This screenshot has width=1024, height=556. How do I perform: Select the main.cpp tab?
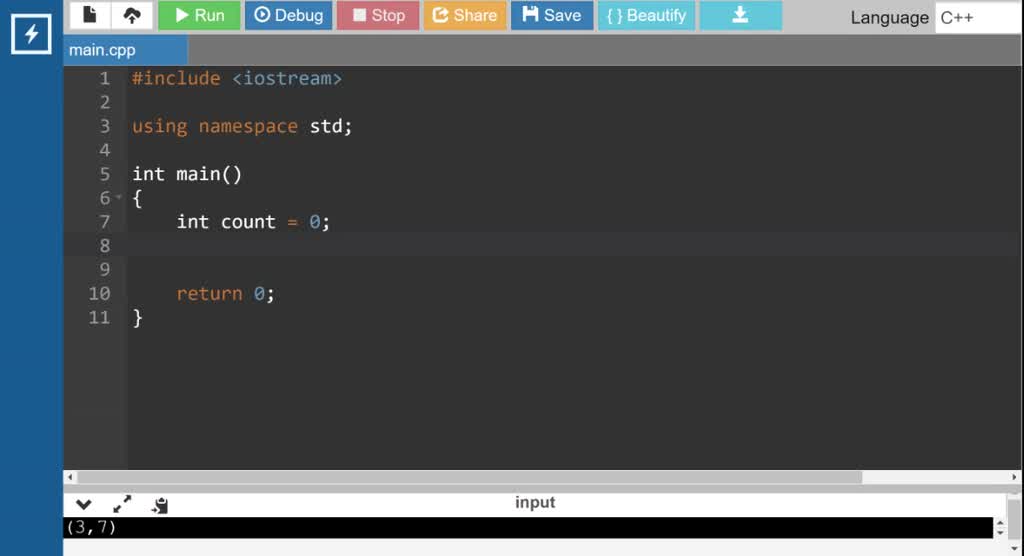pos(103,50)
